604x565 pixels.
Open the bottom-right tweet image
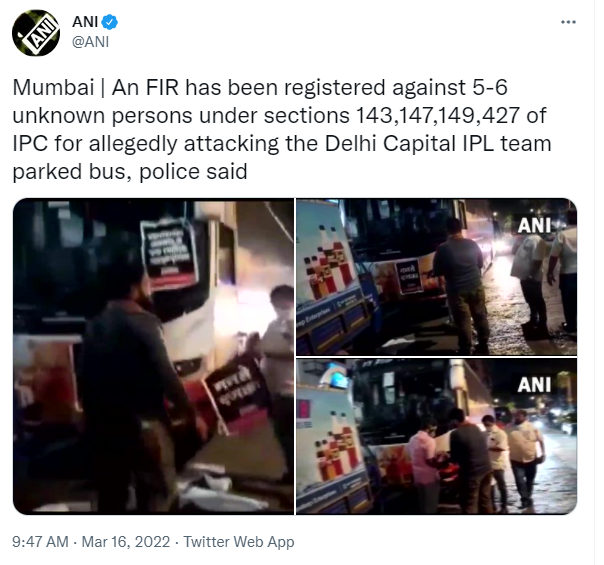pos(436,437)
